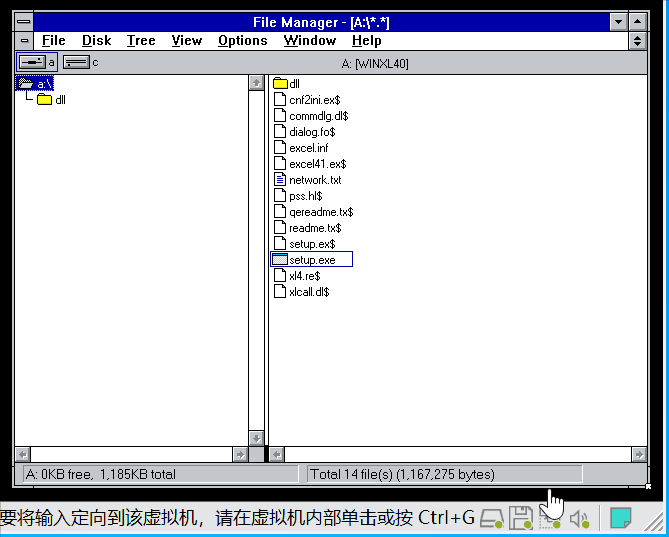
Task: Select setup.ex$ file icon
Action: coord(280,244)
